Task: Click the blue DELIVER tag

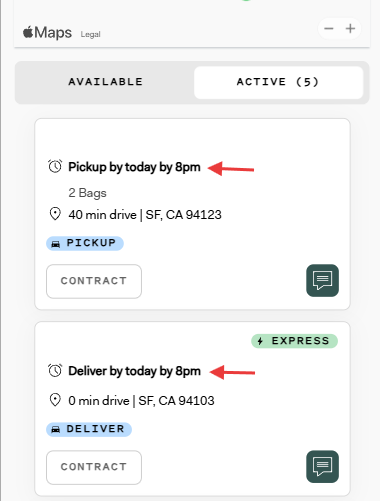Action: coord(89,429)
